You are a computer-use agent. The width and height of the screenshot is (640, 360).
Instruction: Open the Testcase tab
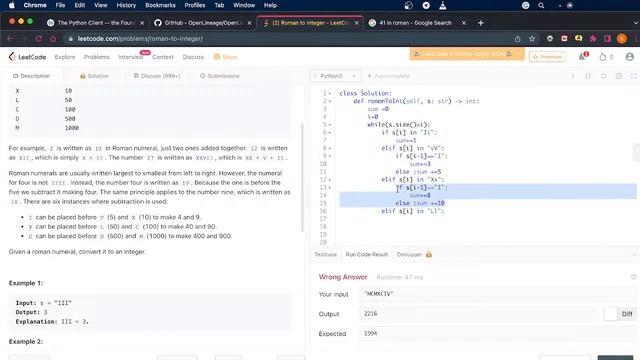coord(325,254)
